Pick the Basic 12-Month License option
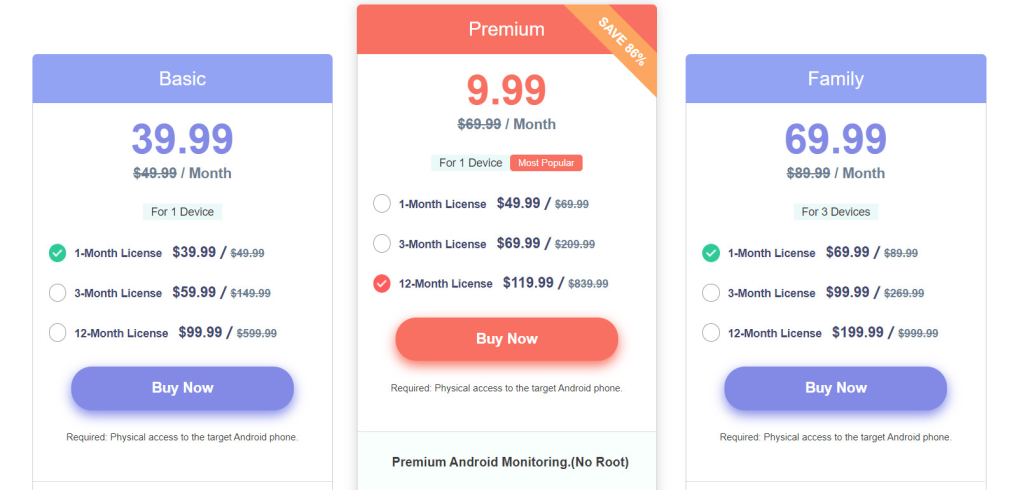 [x=57, y=333]
